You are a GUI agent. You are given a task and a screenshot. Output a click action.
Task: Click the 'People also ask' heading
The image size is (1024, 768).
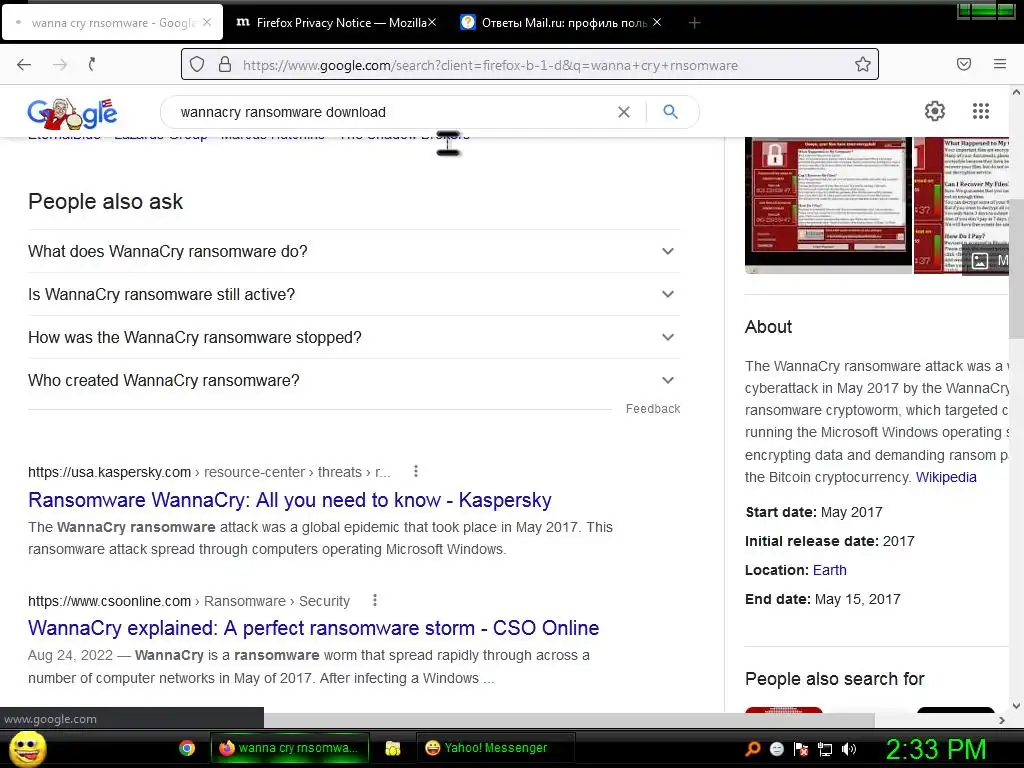(105, 202)
